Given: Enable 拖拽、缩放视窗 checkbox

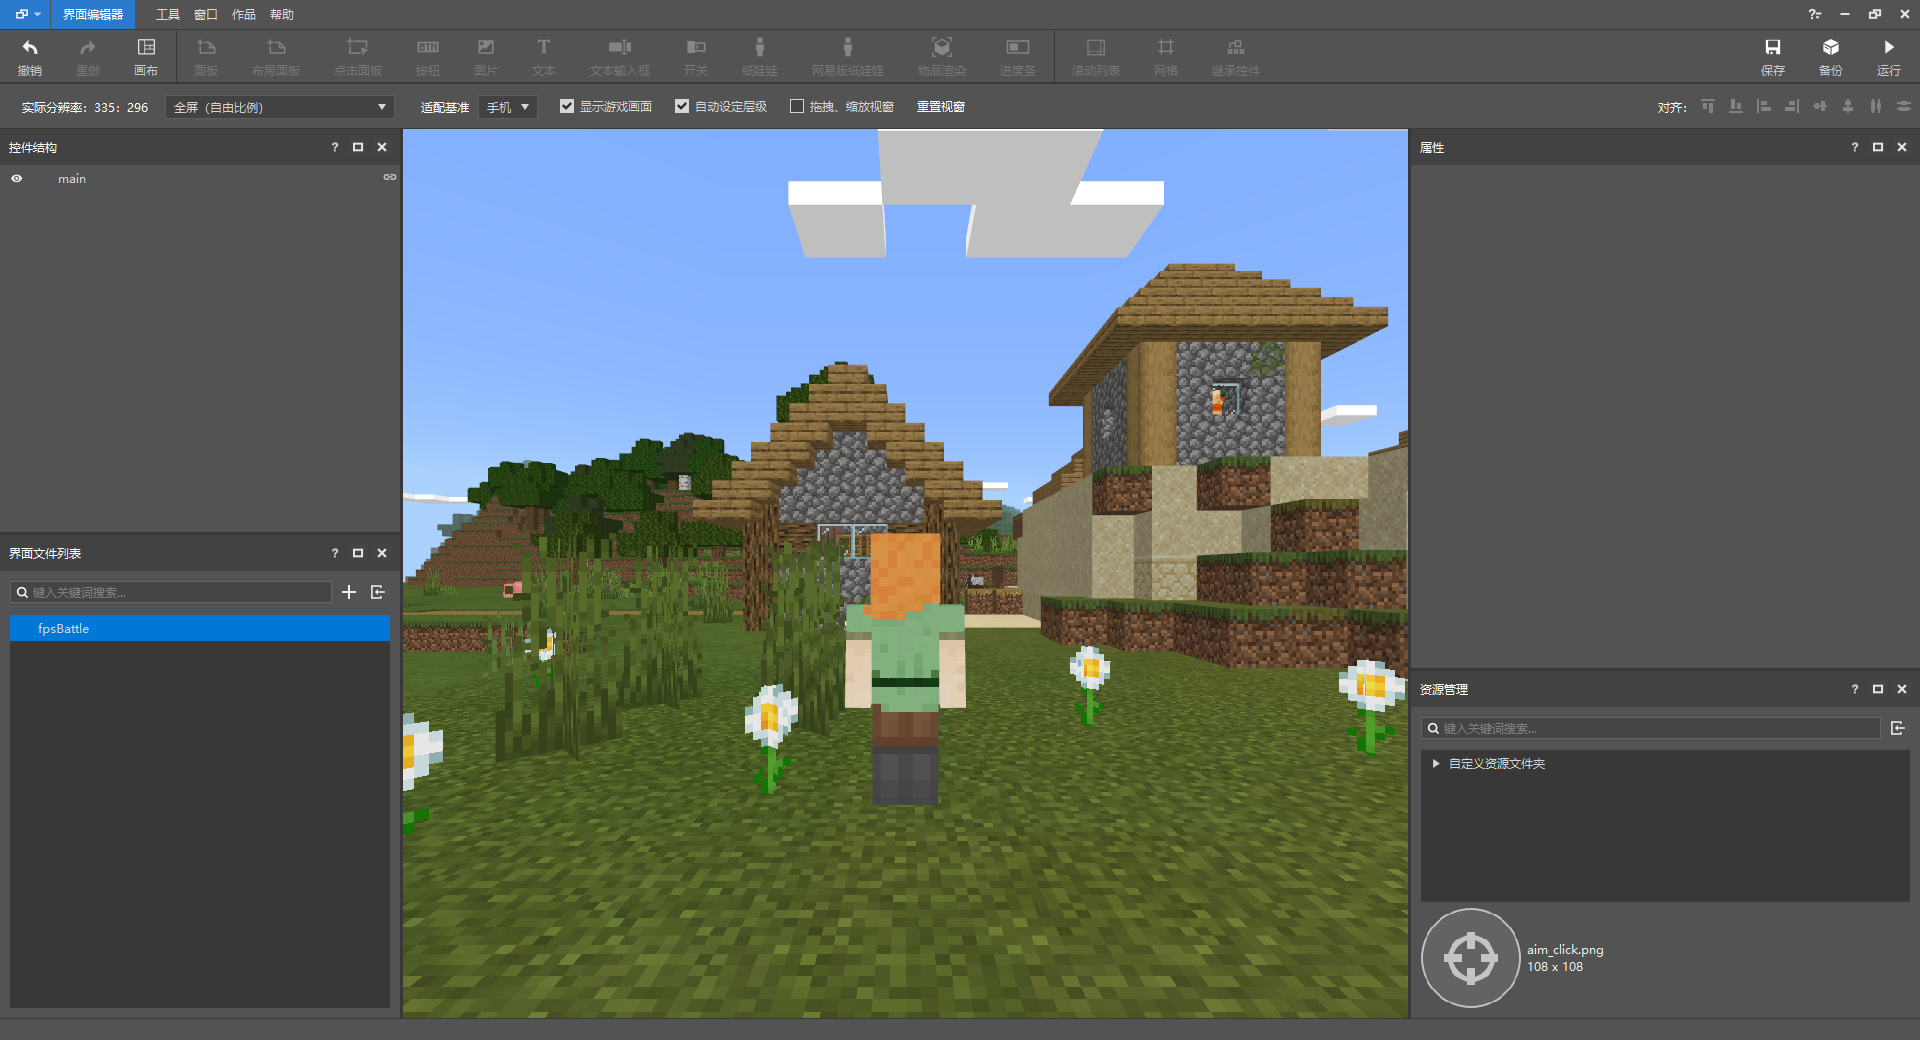Looking at the screenshot, I should (797, 106).
